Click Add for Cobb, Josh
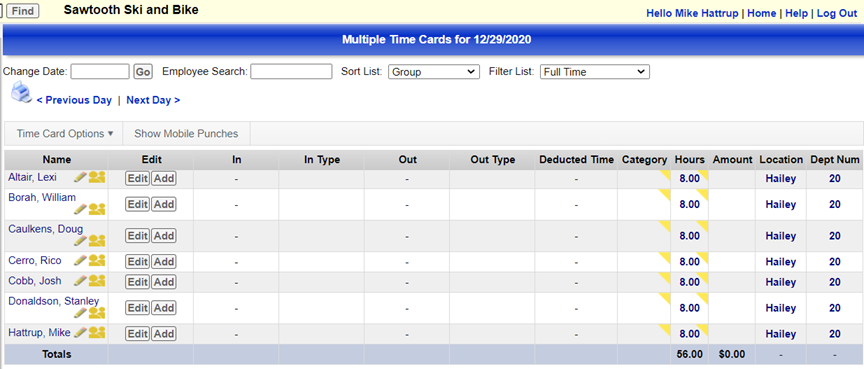This screenshot has height=369, width=864. [x=164, y=282]
